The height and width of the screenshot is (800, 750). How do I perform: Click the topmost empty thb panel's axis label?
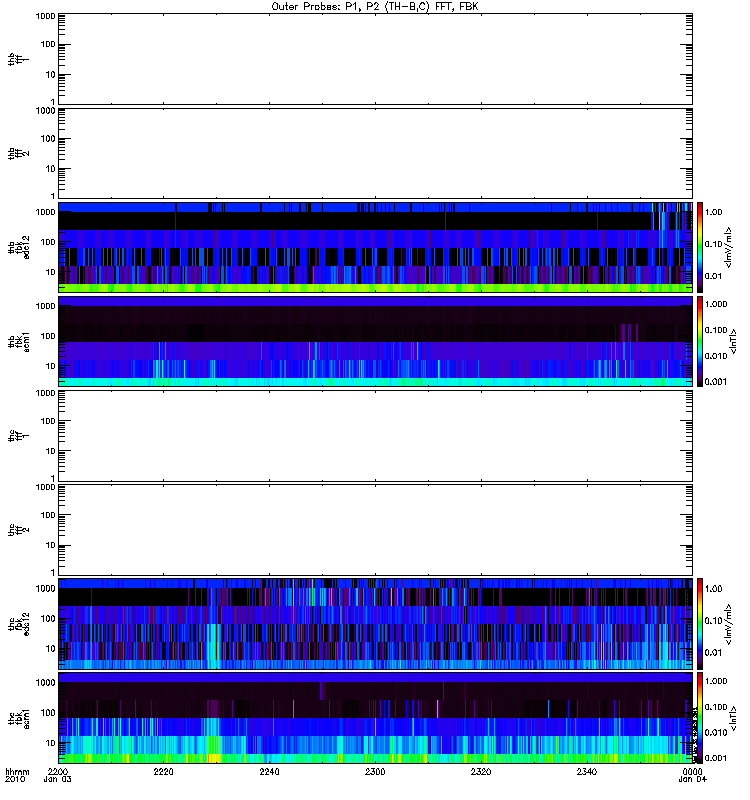tap(17, 59)
